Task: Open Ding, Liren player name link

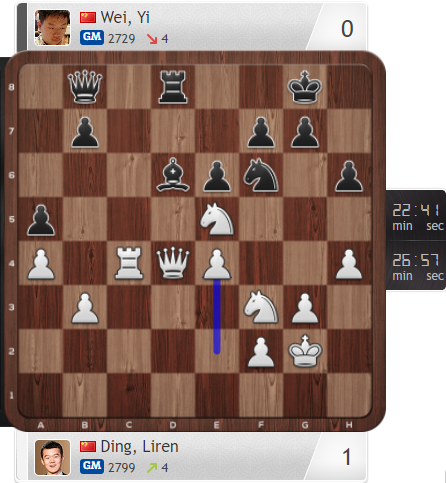Action: [x=139, y=447]
